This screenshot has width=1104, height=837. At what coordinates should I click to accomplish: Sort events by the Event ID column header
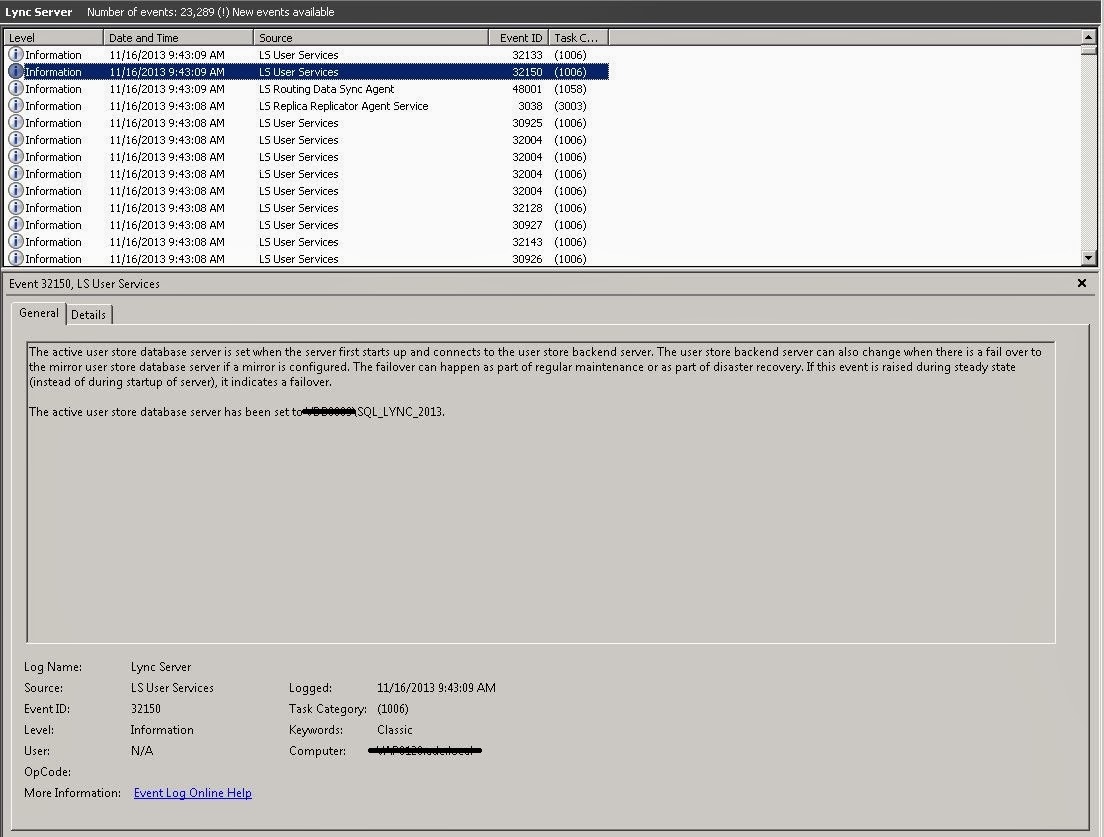coord(518,37)
